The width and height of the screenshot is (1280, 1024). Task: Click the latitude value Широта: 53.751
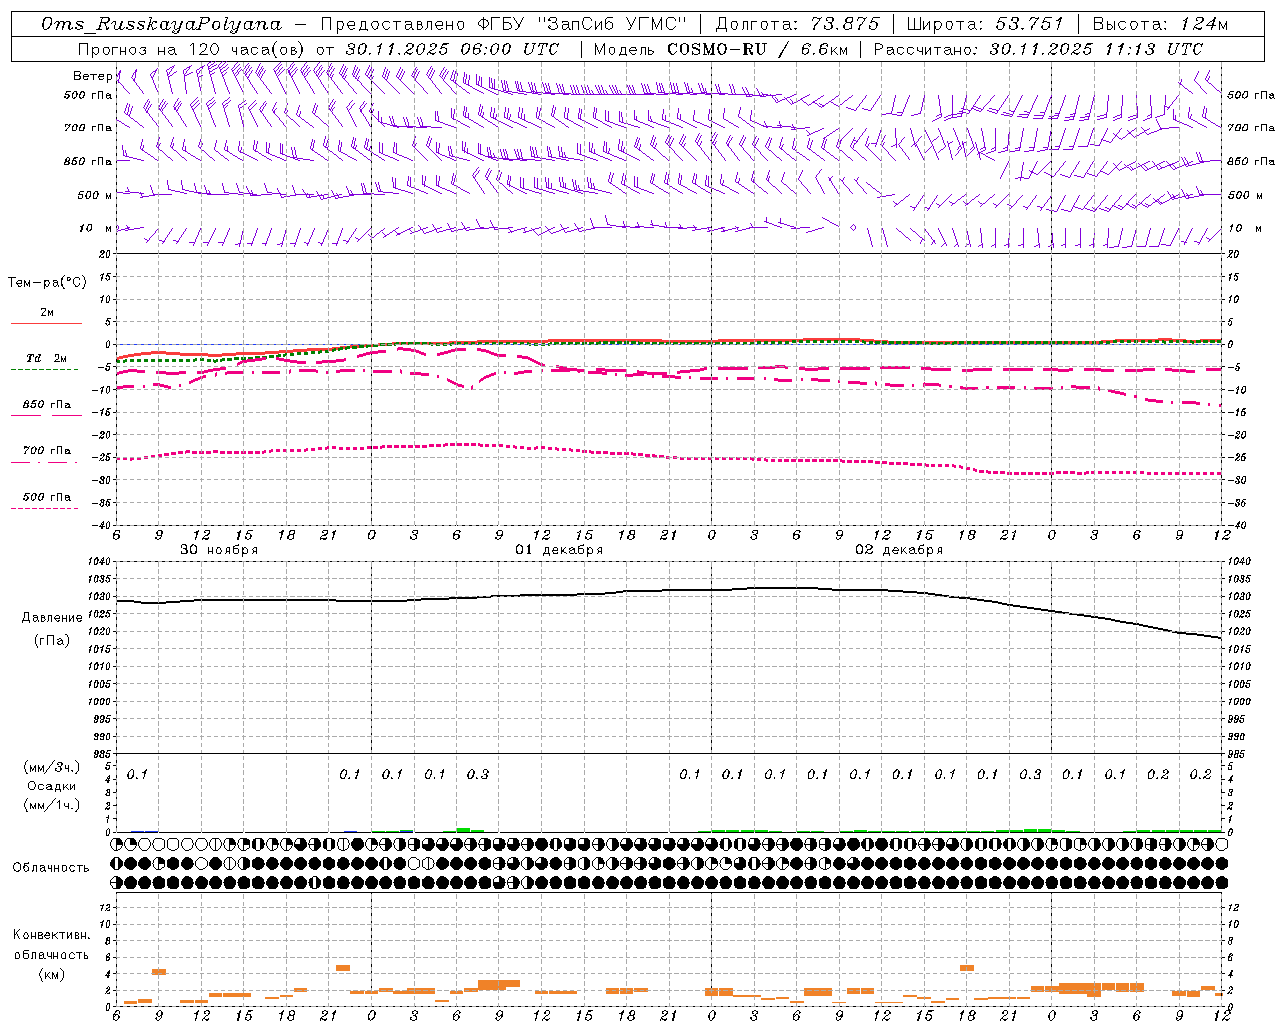985,24
